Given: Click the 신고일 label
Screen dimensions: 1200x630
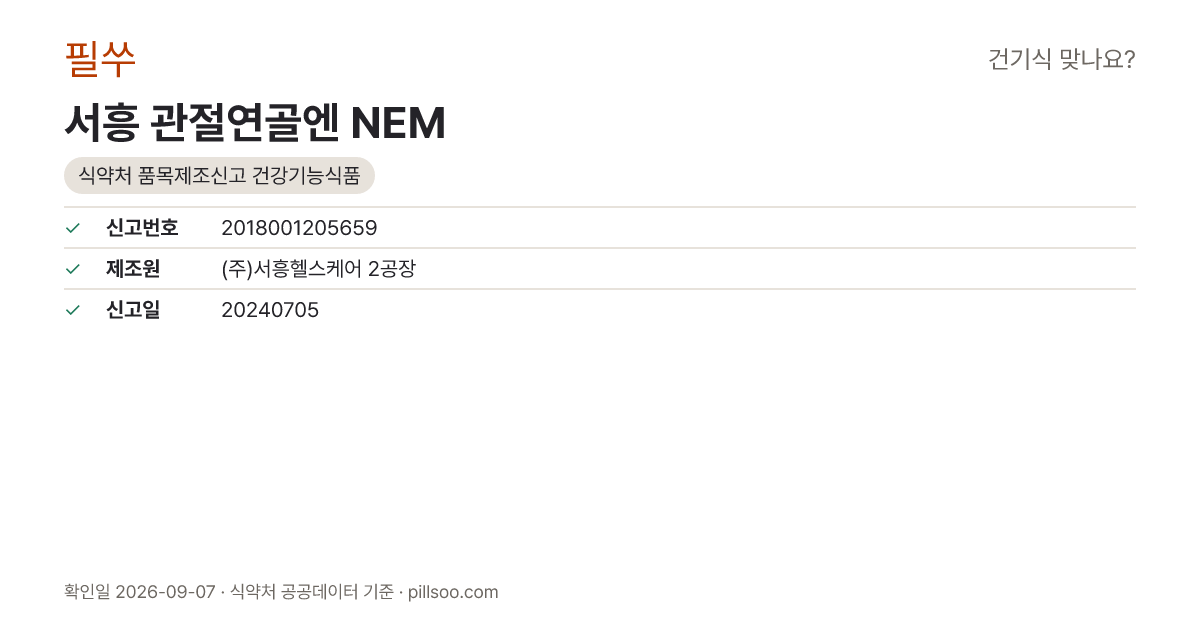Looking at the screenshot, I should click(x=133, y=310).
